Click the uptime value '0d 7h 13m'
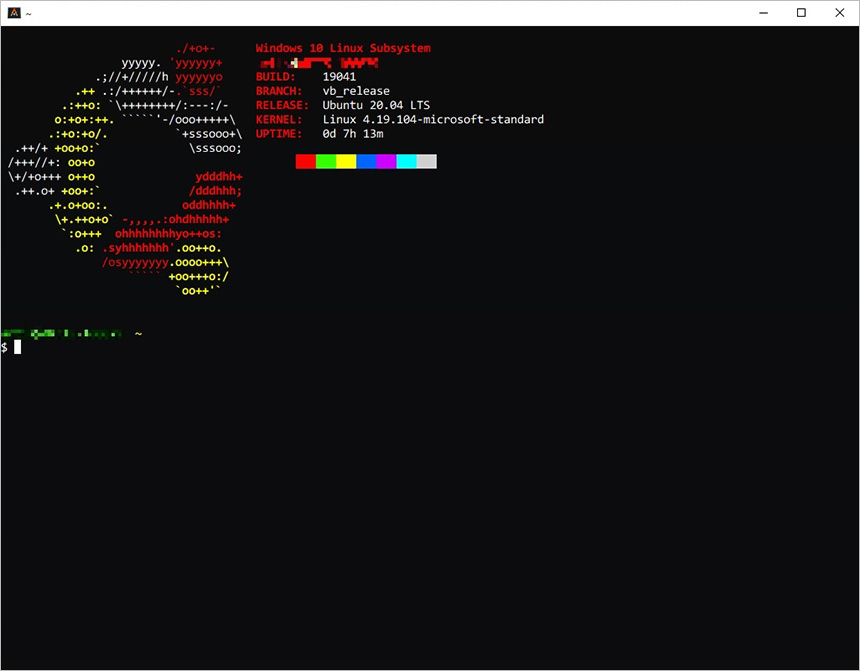The image size is (860, 671). click(x=353, y=134)
